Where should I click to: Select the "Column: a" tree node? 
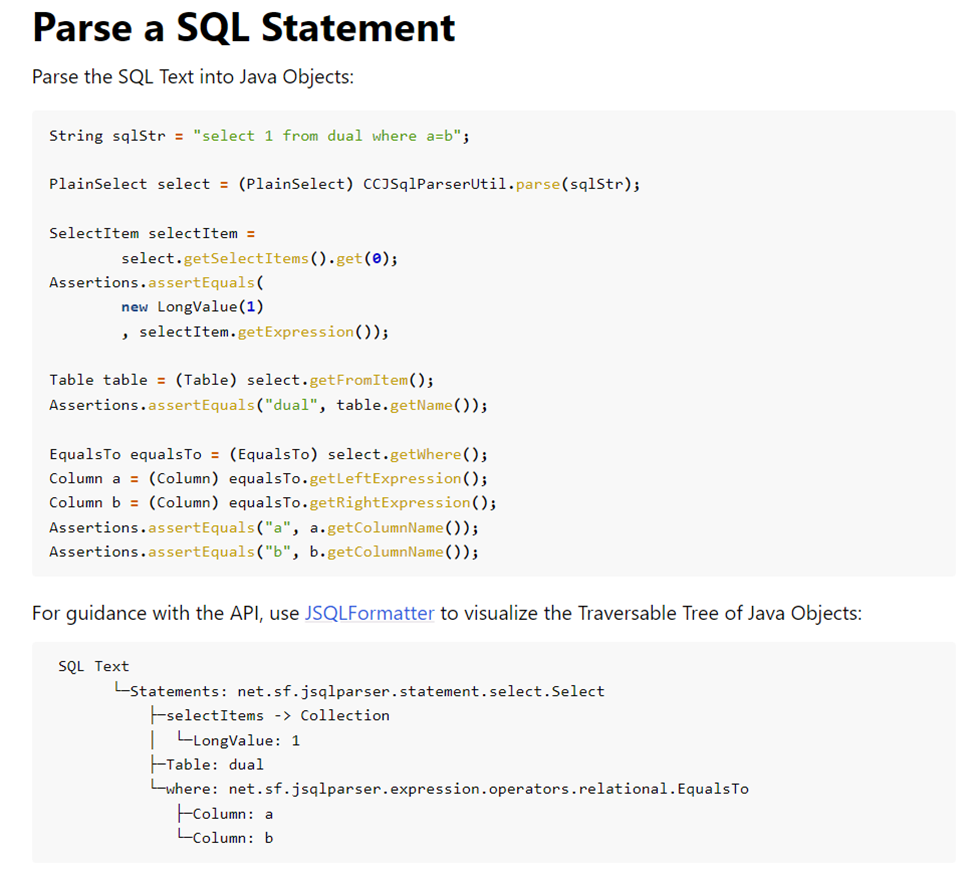click(232, 814)
